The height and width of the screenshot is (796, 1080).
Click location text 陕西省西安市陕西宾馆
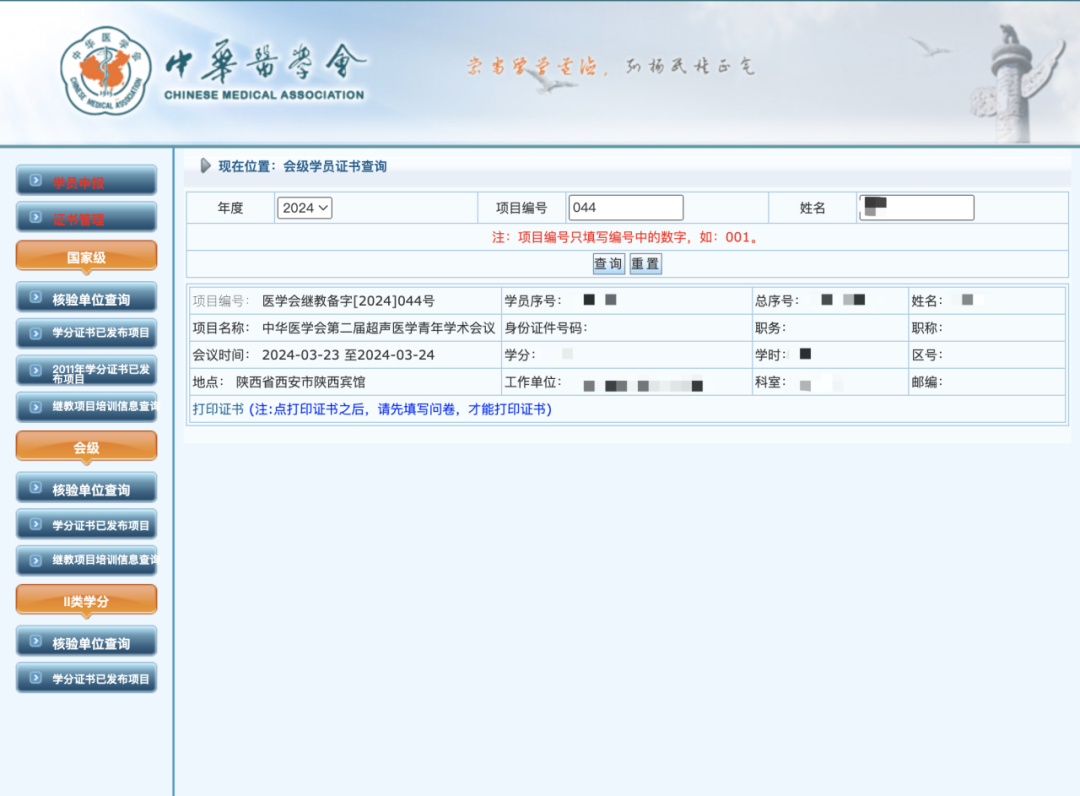point(300,382)
